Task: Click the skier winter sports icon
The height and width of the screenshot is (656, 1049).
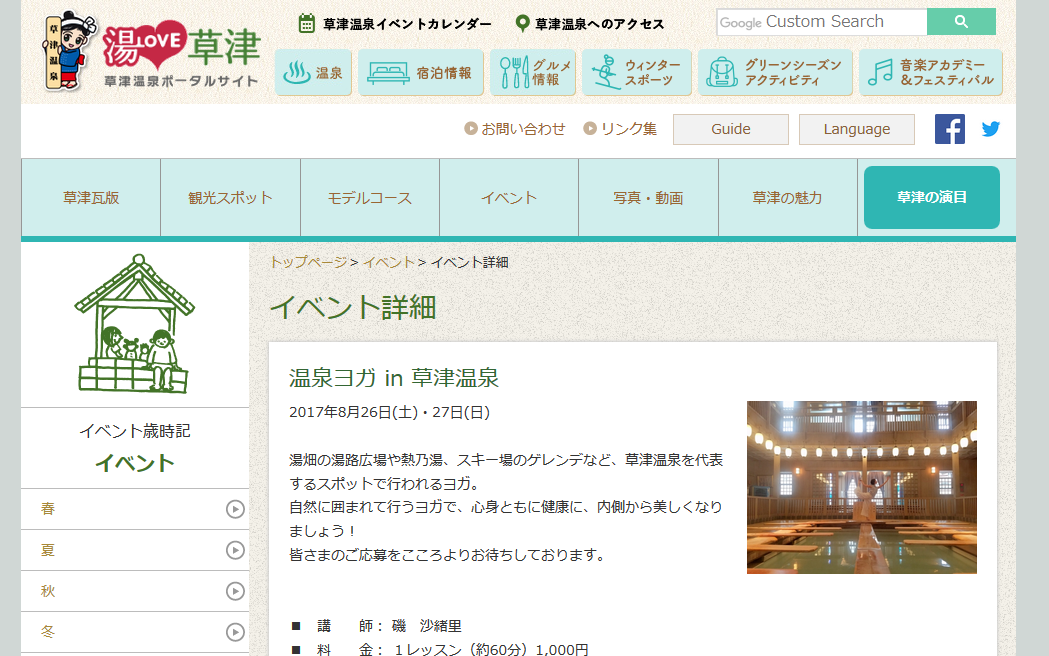Action: pos(606,72)
